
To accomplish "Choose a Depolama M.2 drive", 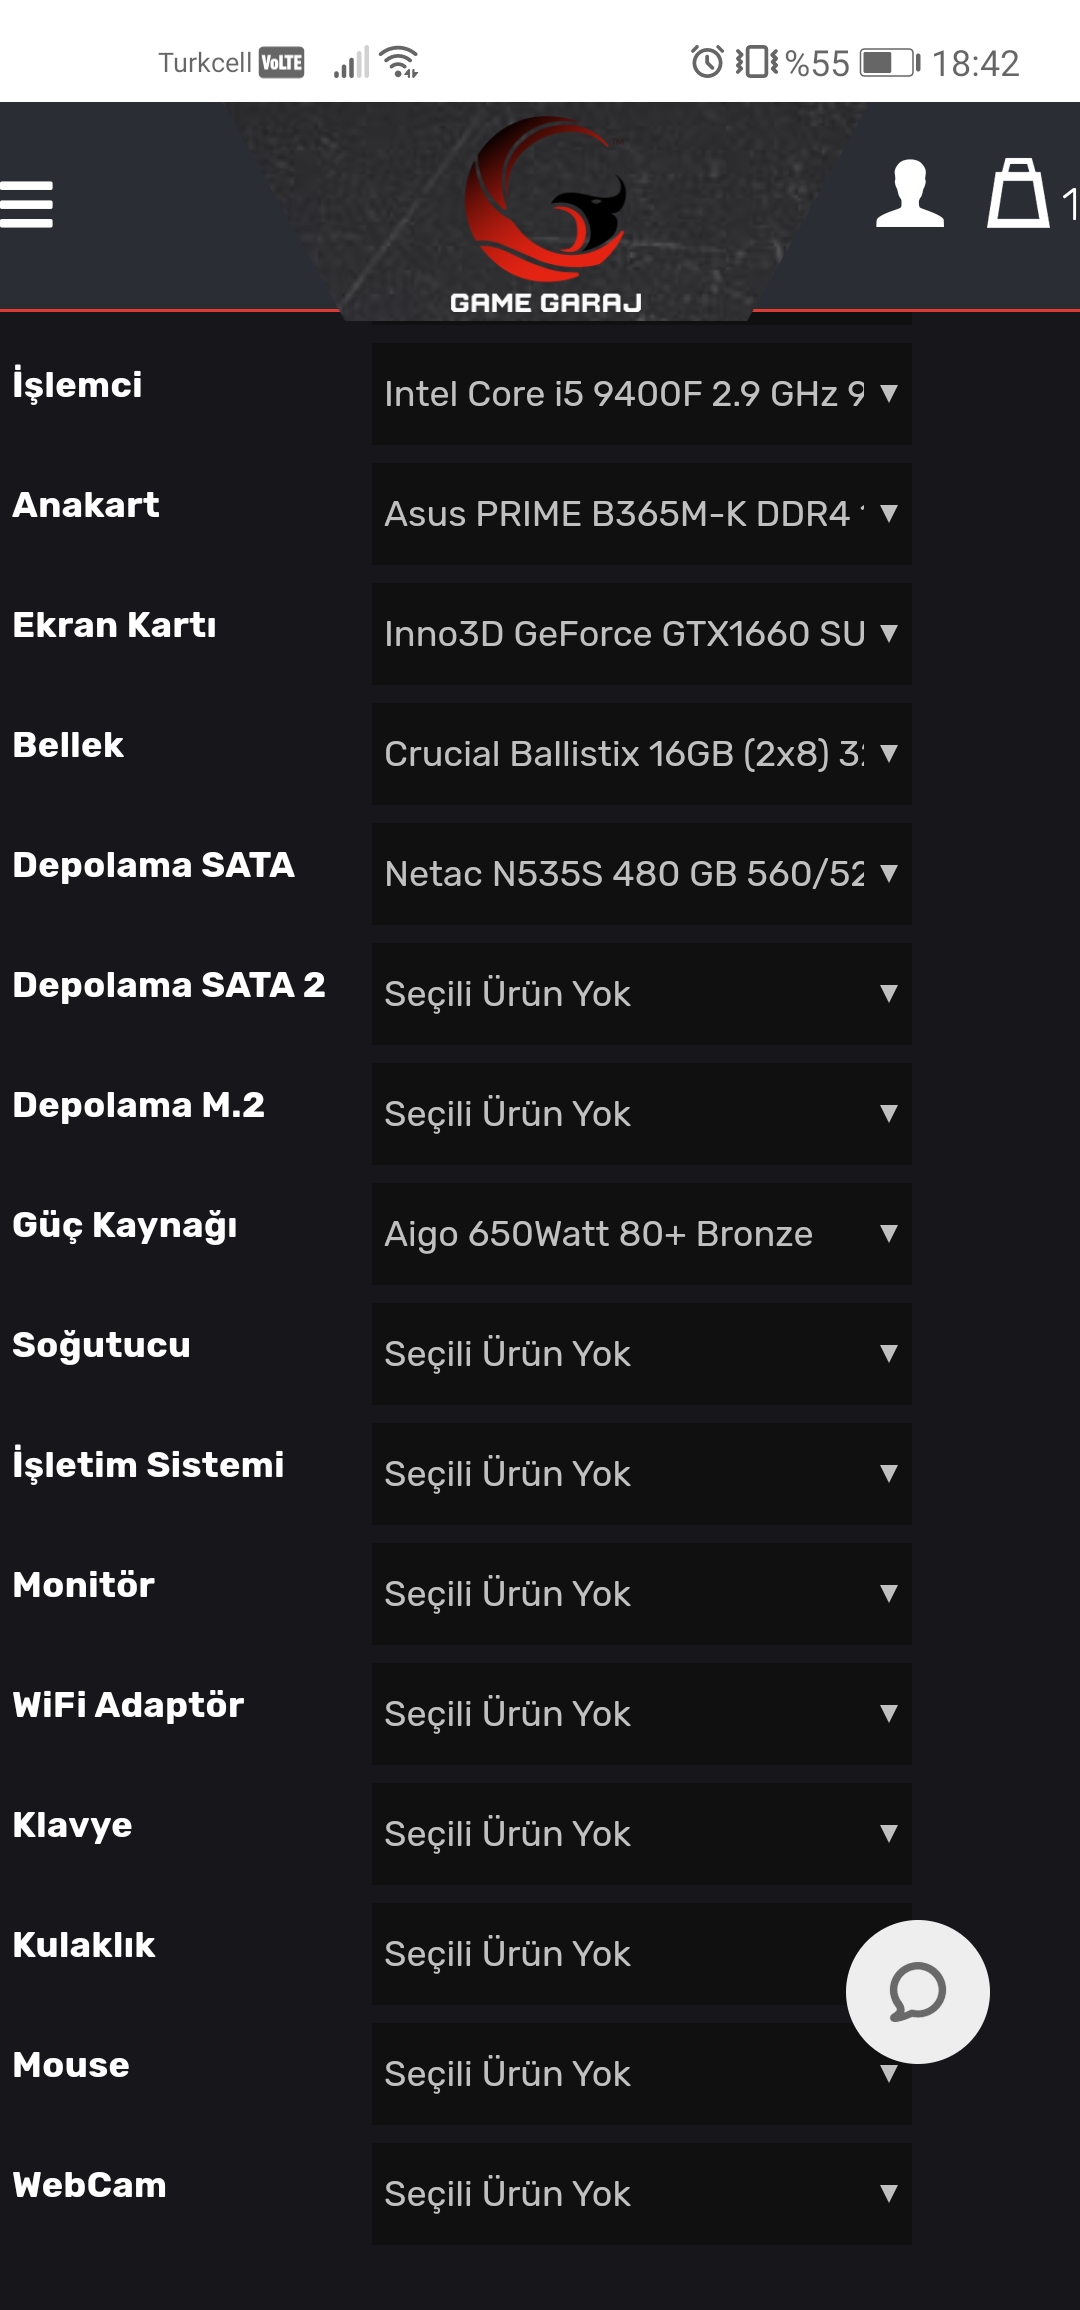I will [x=641, y=1114].
